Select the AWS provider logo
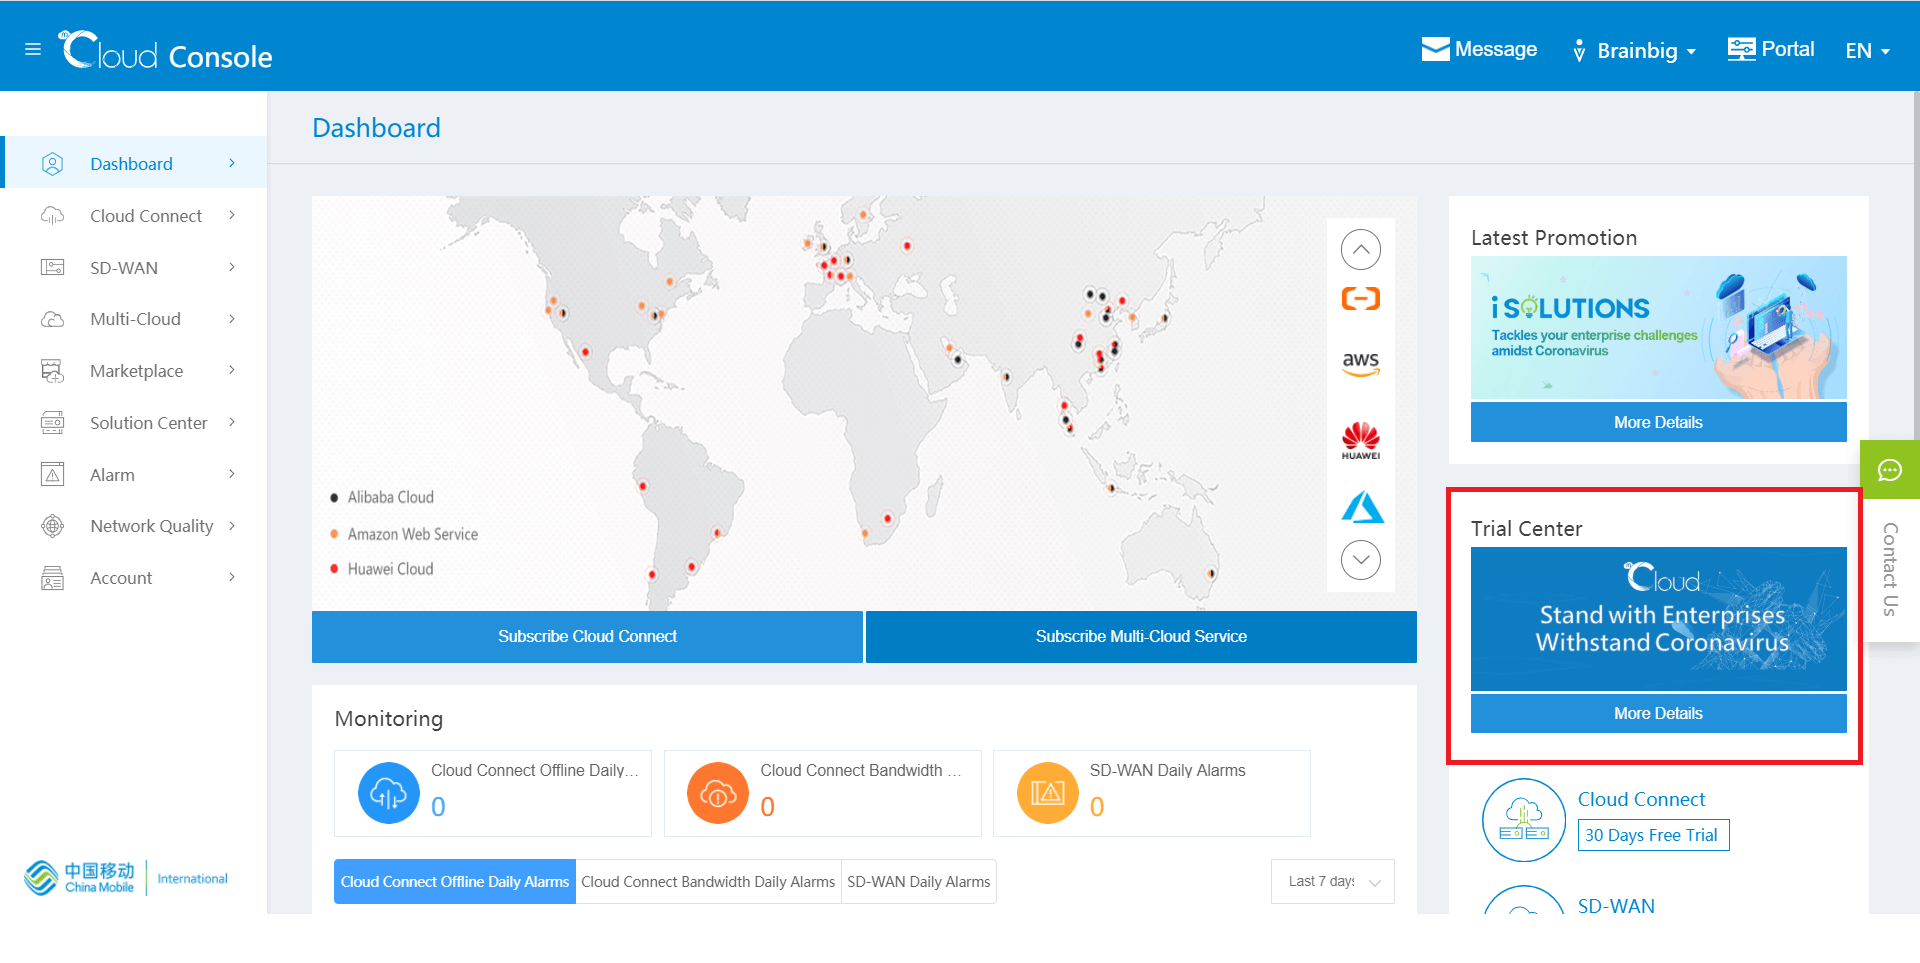The height and width of the screenshot is (963, 1920). [1360, 363]
